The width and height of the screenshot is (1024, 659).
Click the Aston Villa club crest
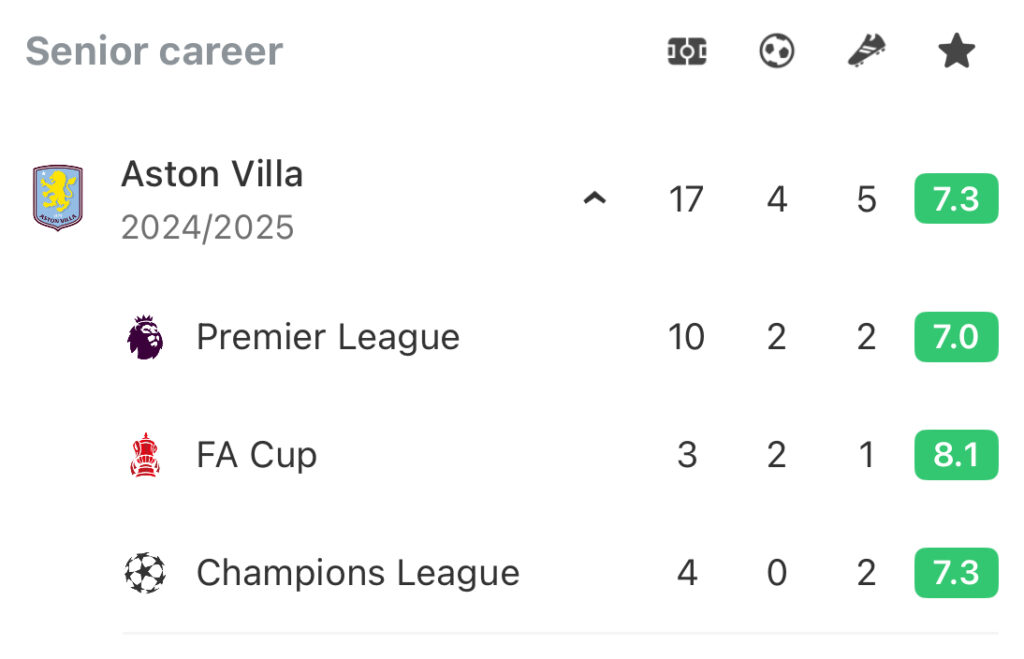click(57, 197)
